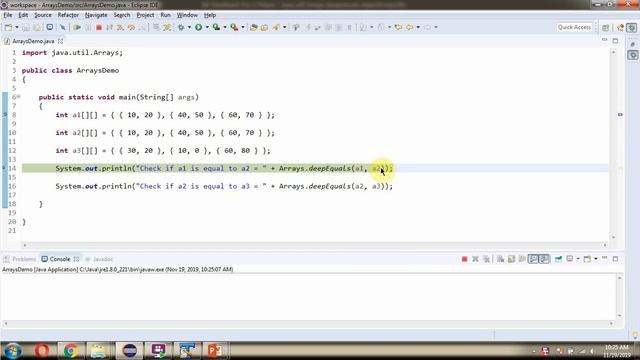Open the Run menu
This screenshot has width=640, height=360.
tap(165, 15)
